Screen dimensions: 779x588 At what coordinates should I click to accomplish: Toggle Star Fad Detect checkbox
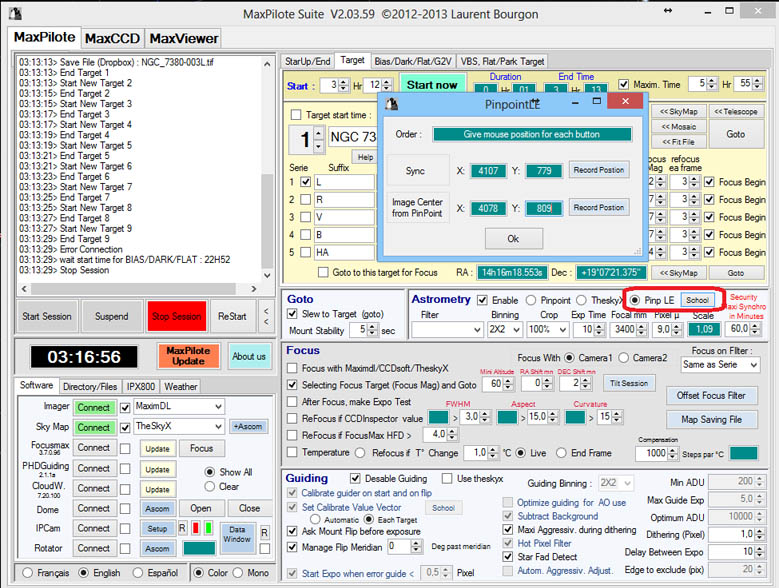508,556
